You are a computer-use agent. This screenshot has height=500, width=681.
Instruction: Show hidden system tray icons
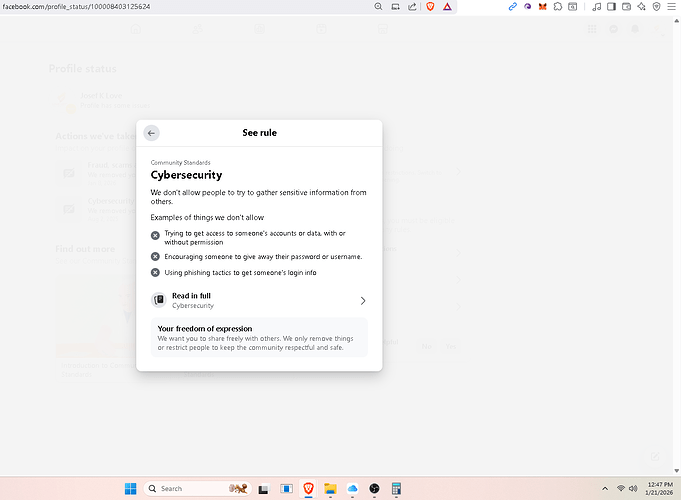pyautogui.click(x=606, y=488)
